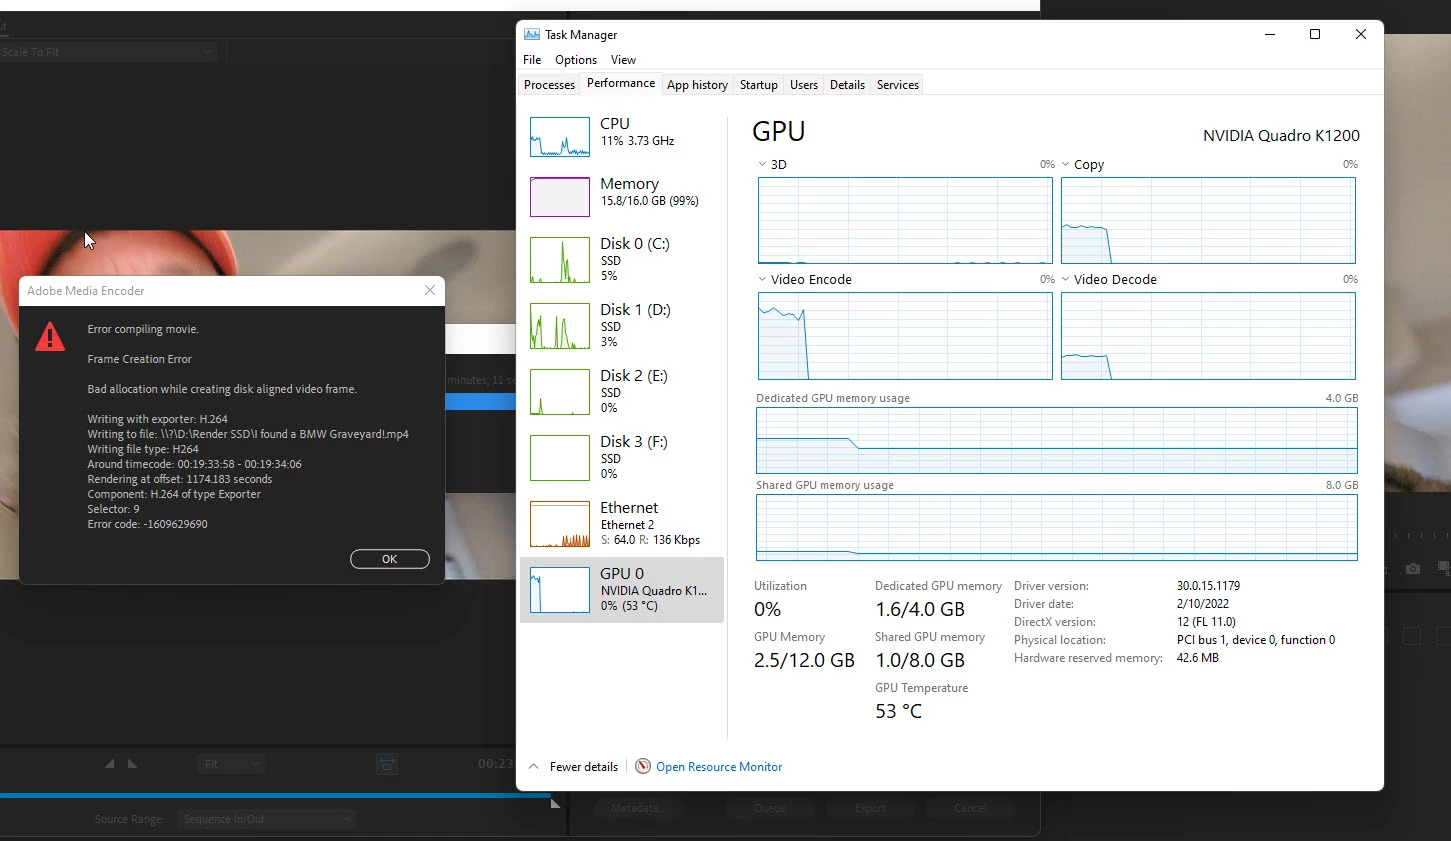Click the Export button in export window
The height and width of the screenshot is (841, 1451).
tap(870, 808)
